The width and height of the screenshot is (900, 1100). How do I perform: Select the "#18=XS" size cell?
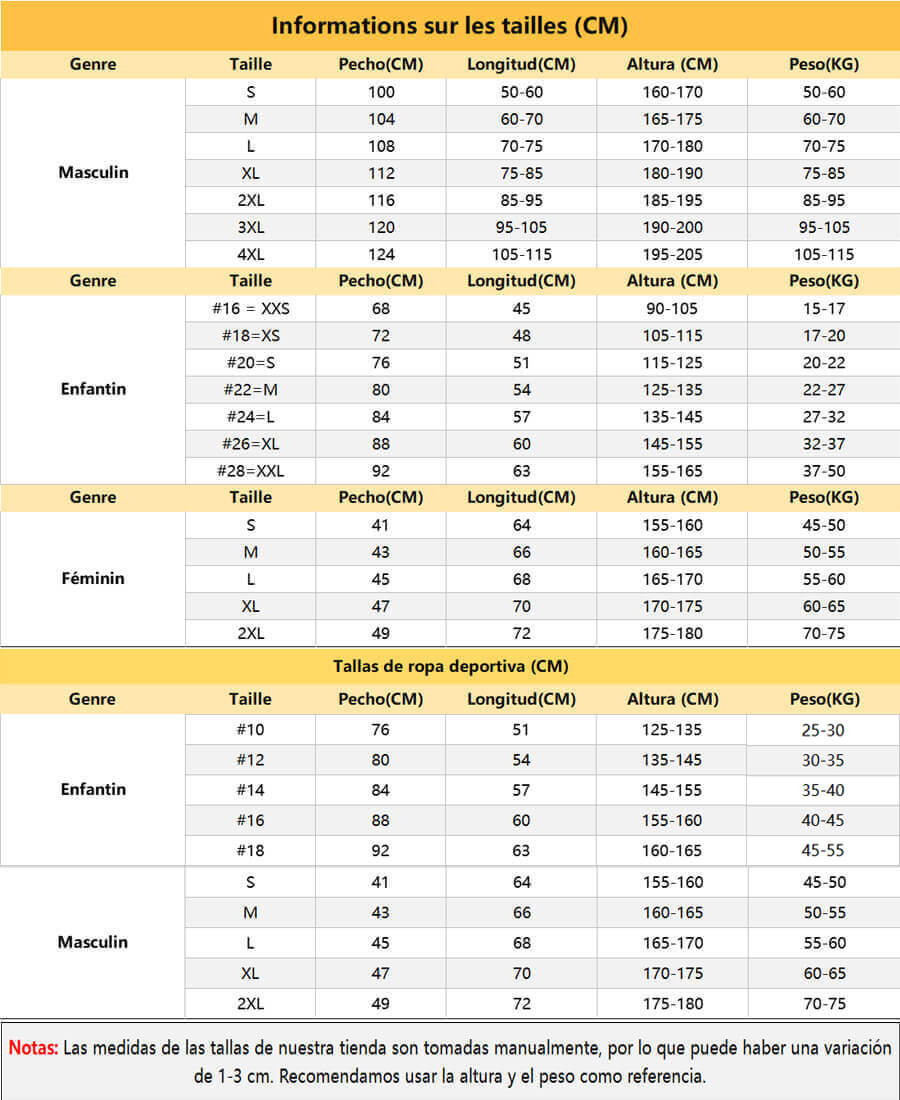[250, 335]
